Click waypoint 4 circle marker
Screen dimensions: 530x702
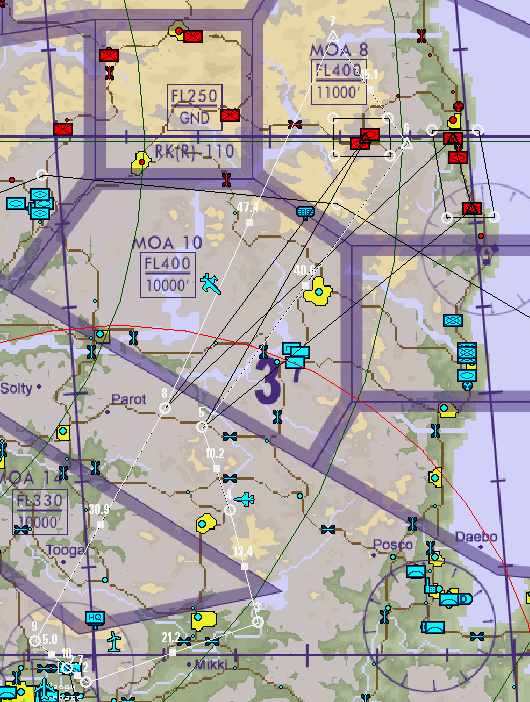coord(230,509)
